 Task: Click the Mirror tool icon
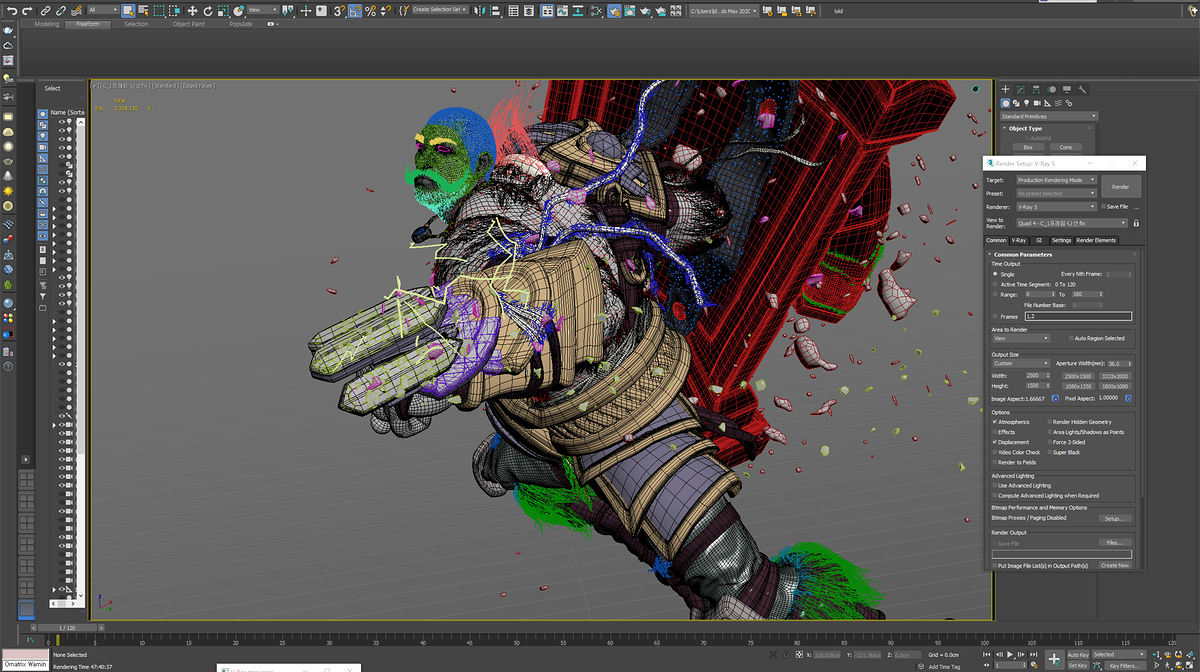coord(481,10)
